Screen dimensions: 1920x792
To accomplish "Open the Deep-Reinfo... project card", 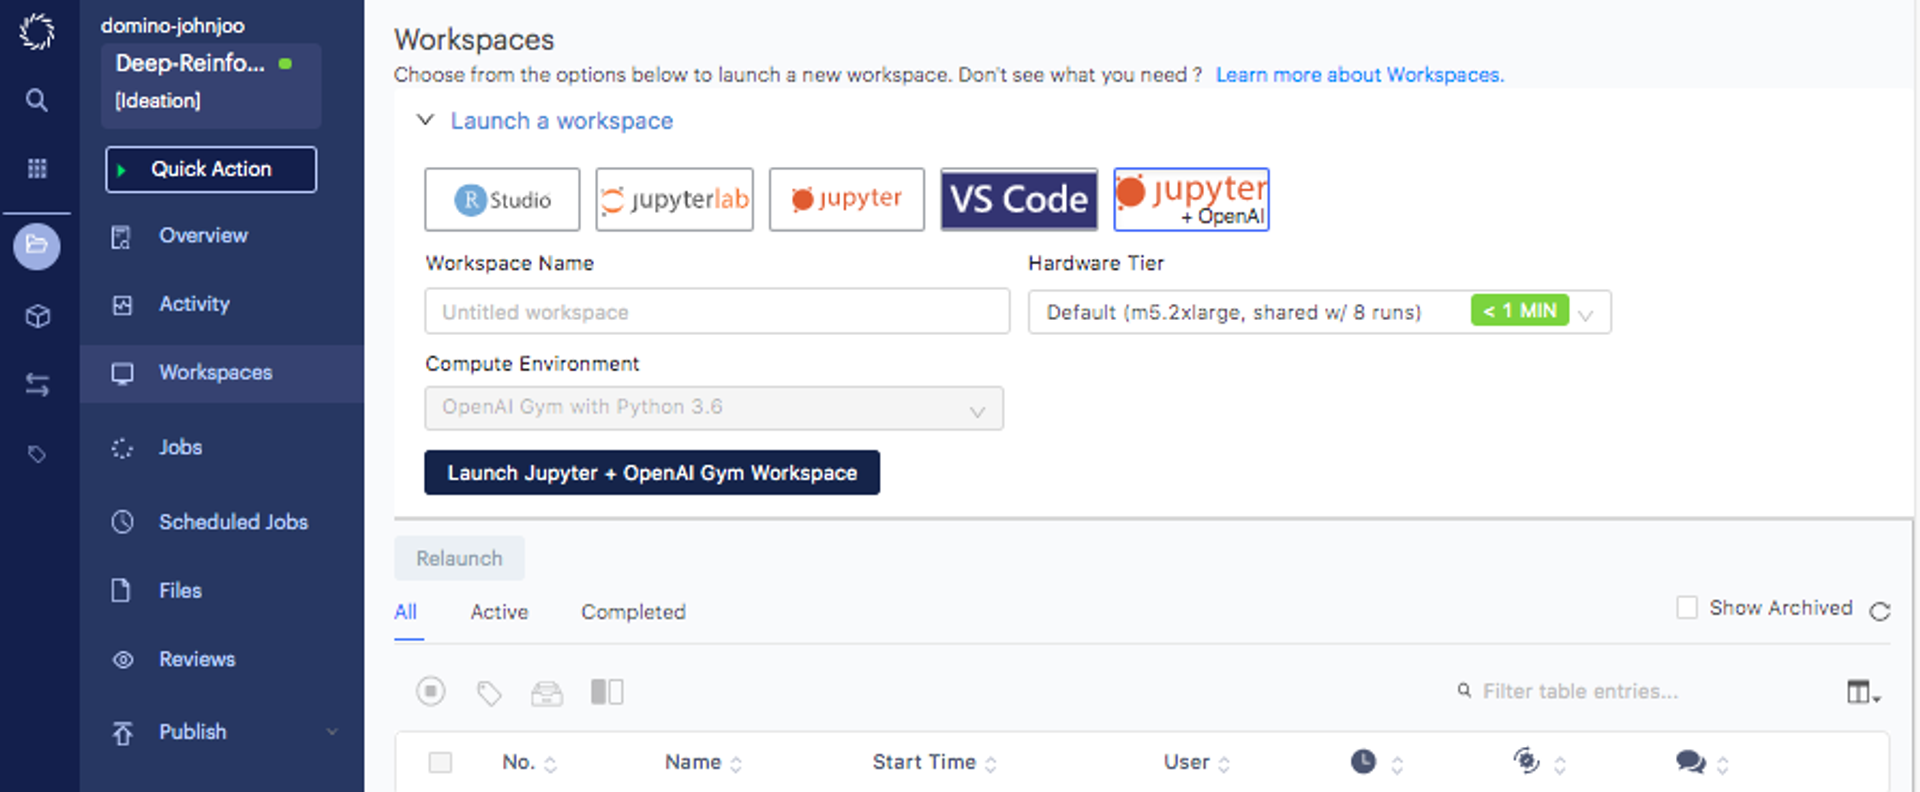I will [211, 85].
